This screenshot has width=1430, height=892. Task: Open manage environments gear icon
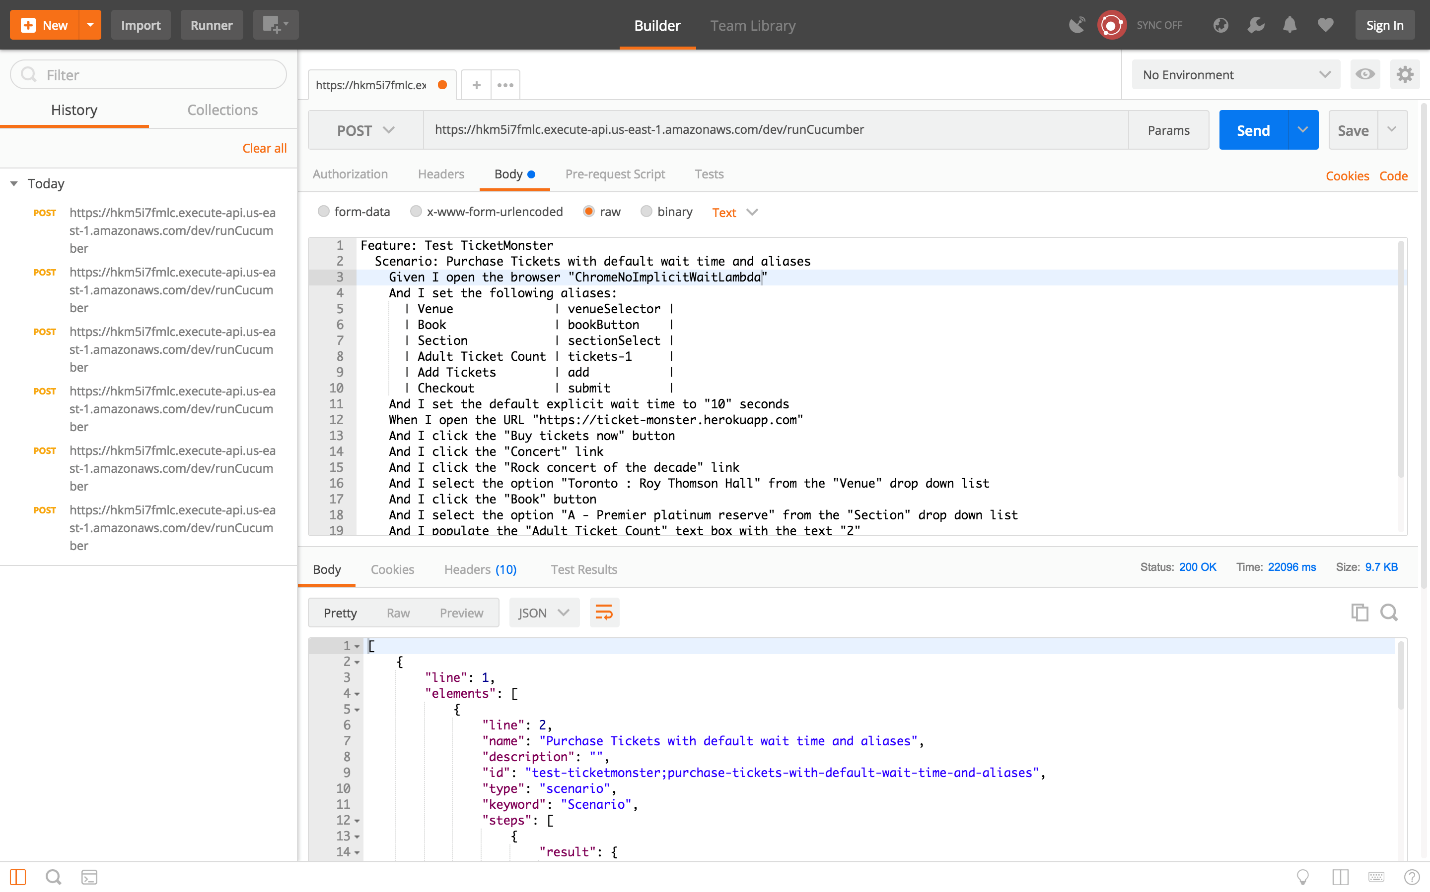[x=1405, y=74]
